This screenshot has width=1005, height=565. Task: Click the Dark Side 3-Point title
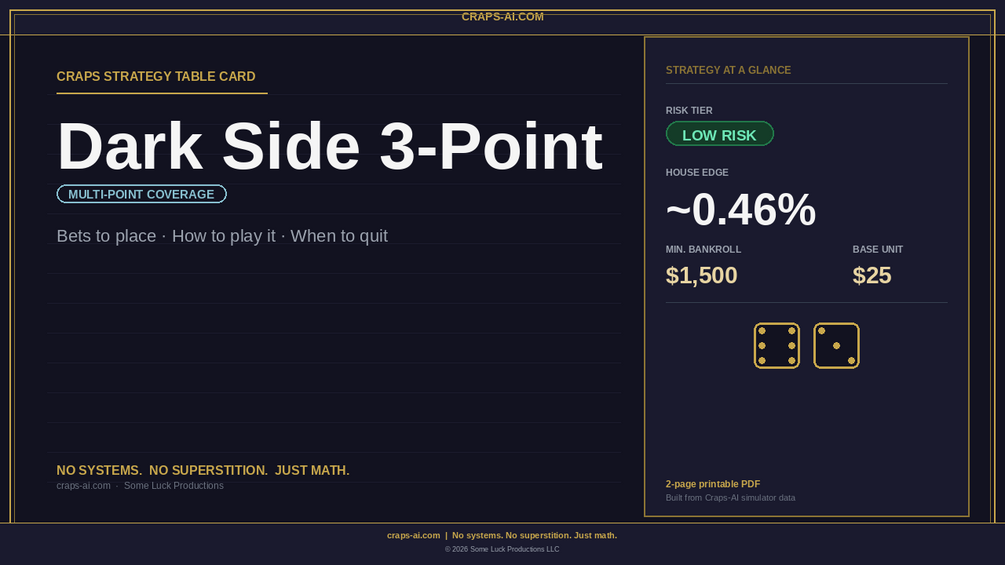tap(329, 147)
